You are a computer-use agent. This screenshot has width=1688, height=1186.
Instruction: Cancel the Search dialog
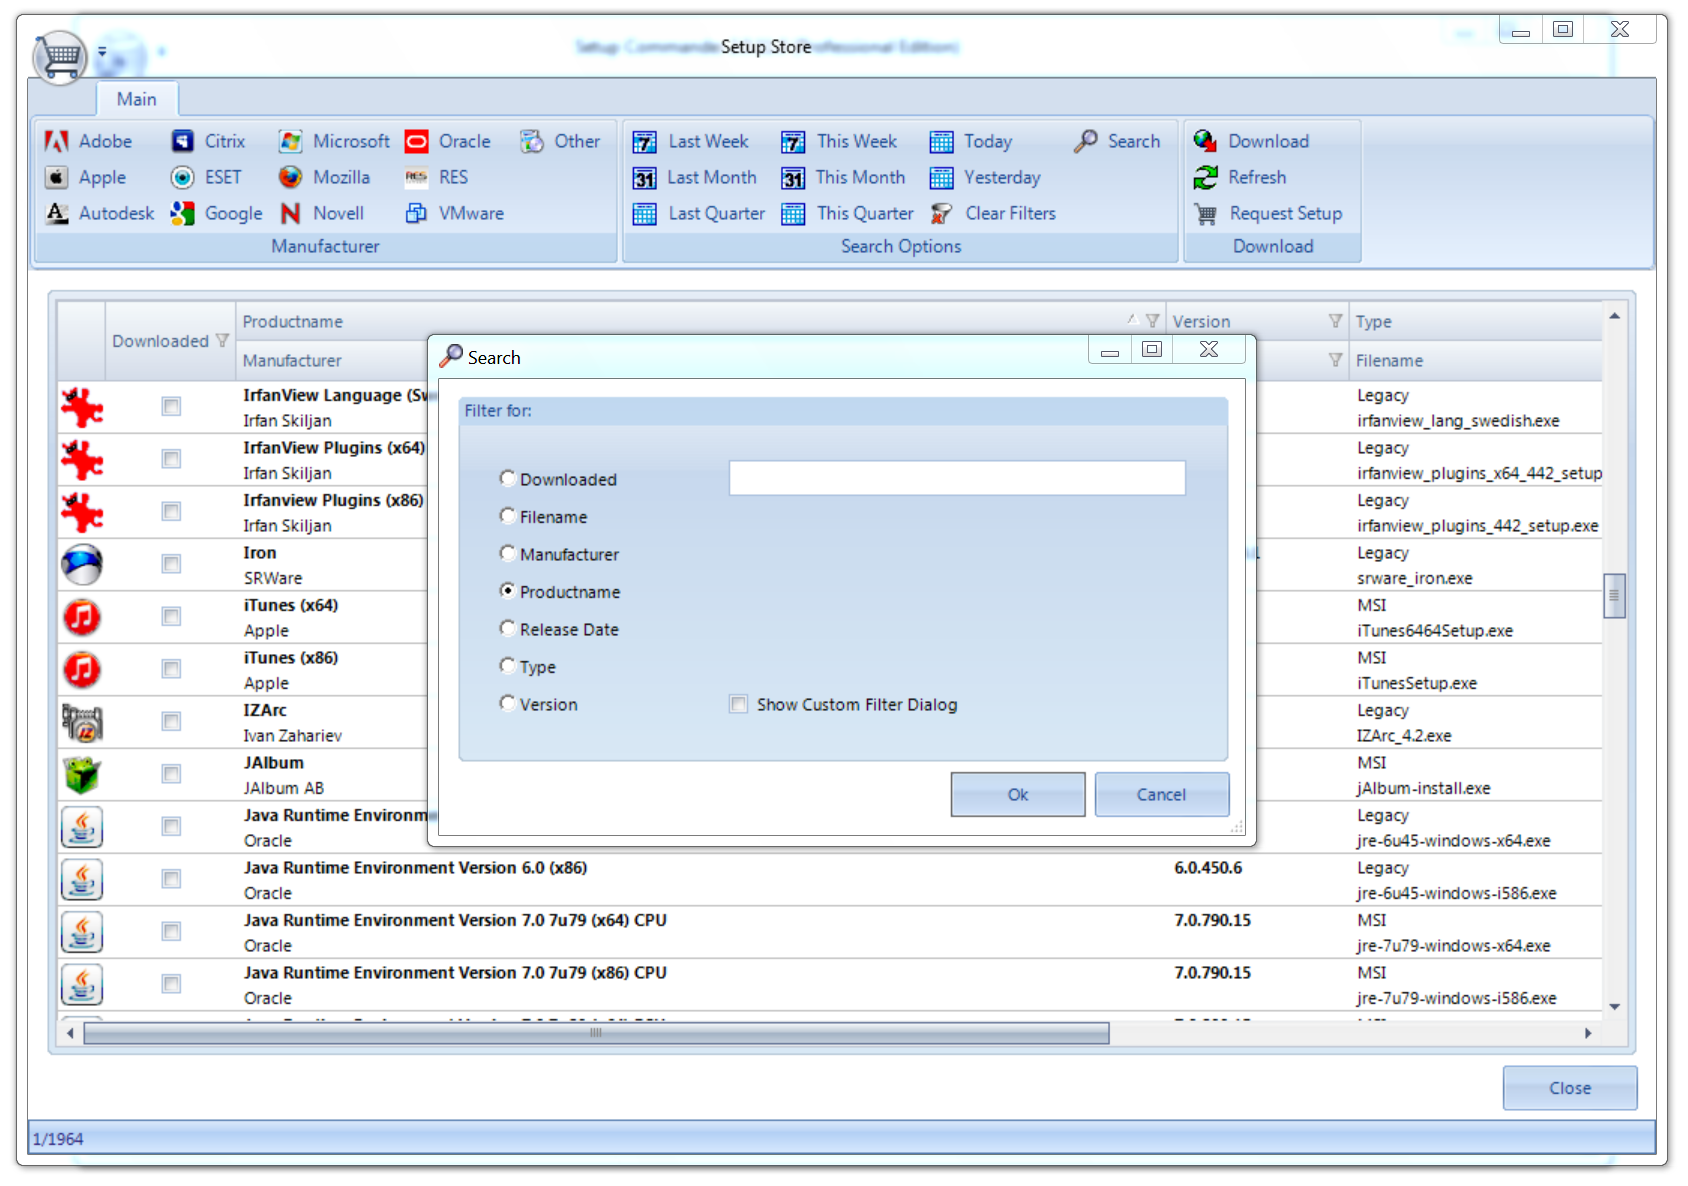1161,794
